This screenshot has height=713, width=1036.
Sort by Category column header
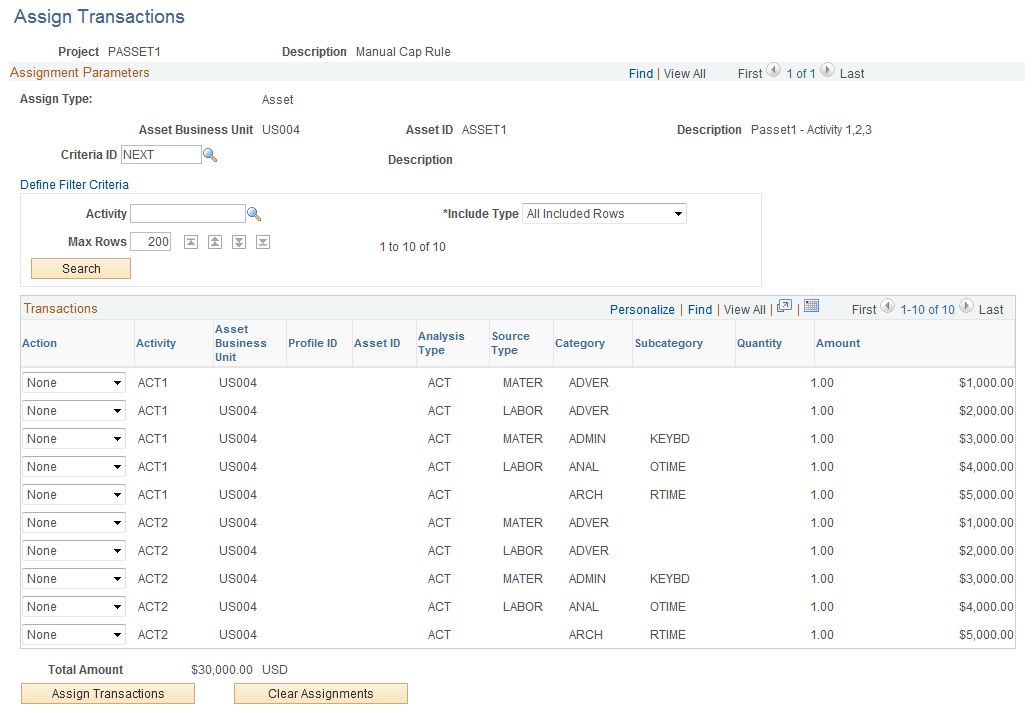tap(580, 344)
